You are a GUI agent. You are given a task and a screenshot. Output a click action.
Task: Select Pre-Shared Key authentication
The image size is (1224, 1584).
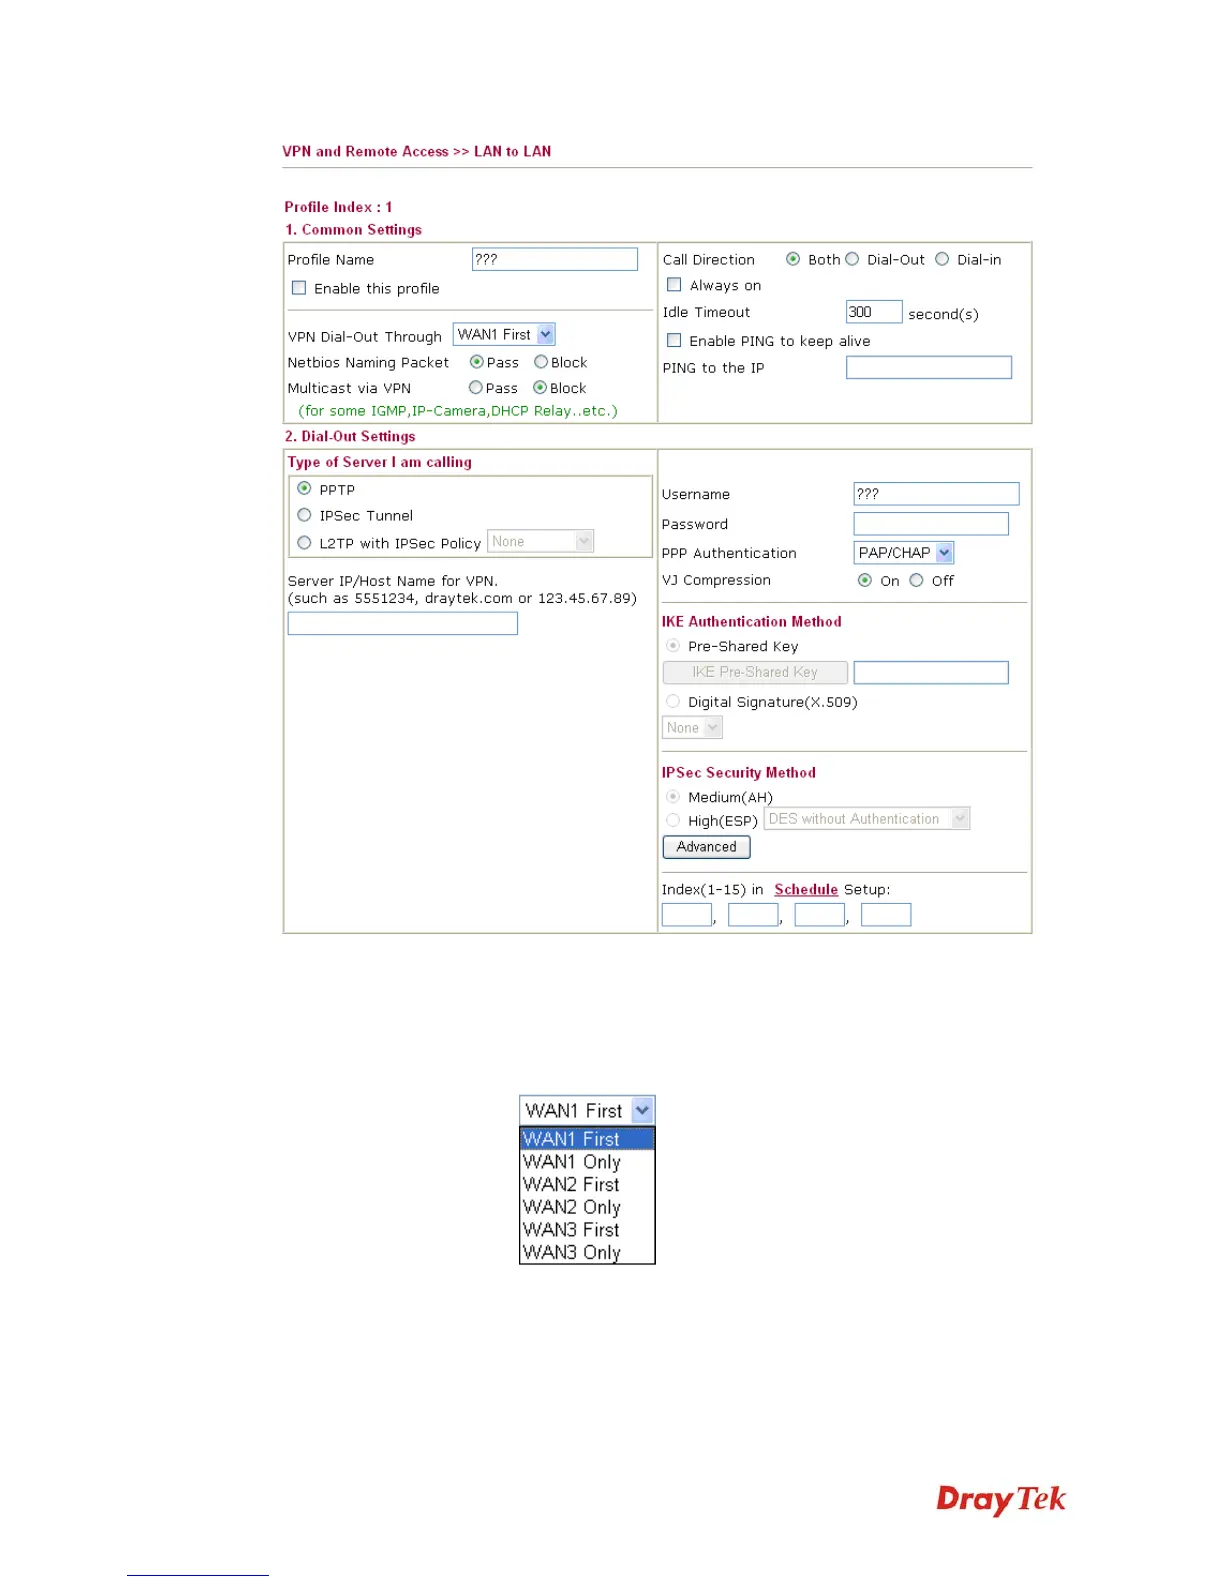(x=673, y=646)
